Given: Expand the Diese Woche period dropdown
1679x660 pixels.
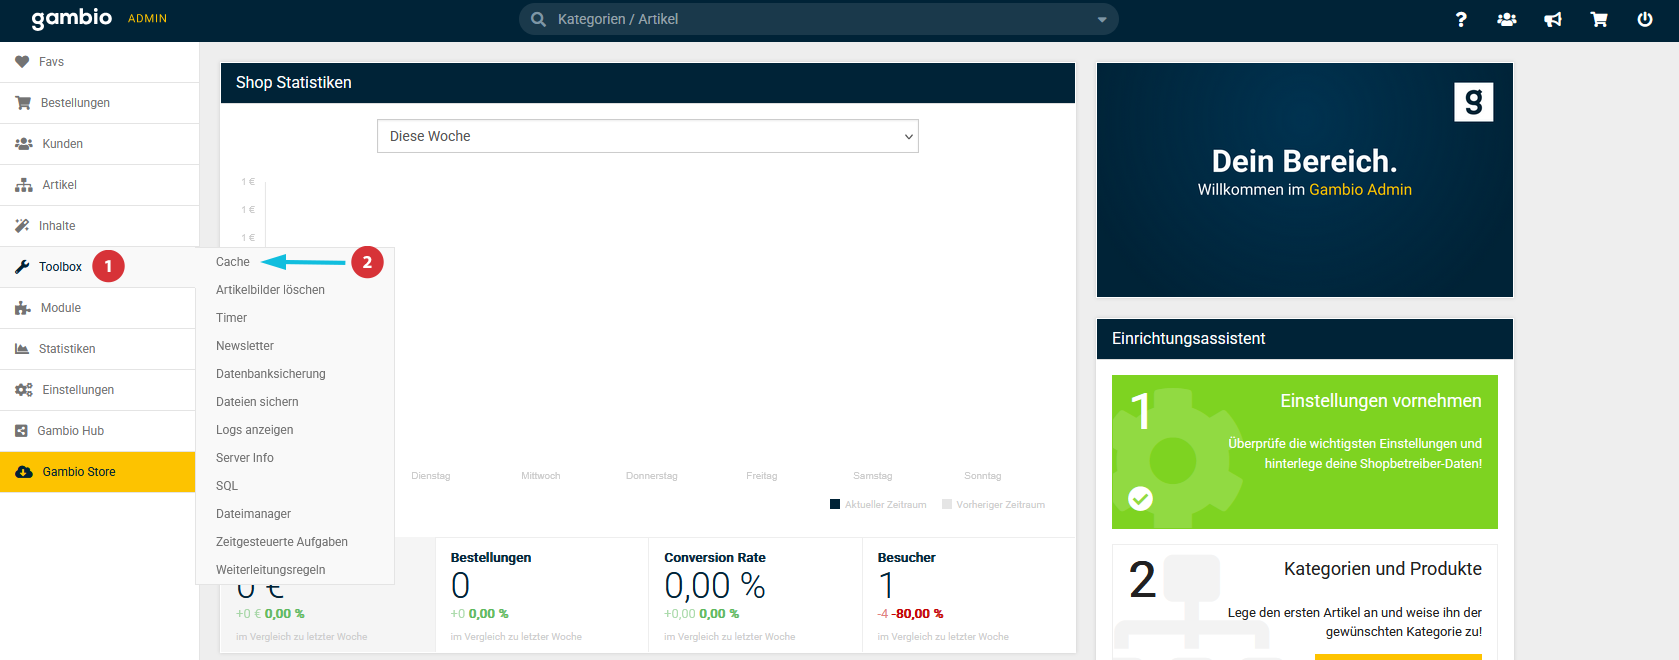Looking at the screenshot, I should click(x=647, y=136).
